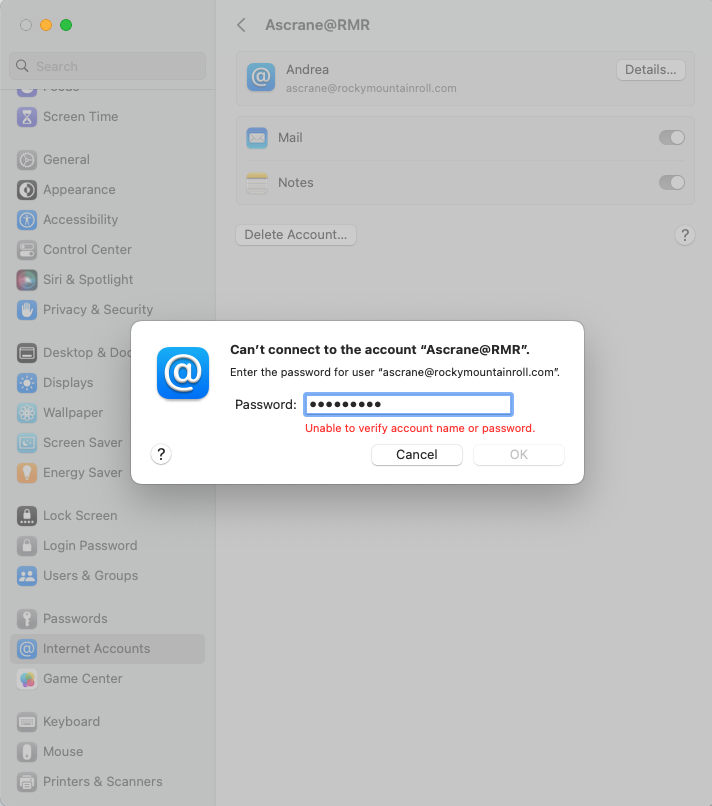Image resolution: width=712 pixels, height=806 pixels.
Task: Open the Details… account options
Action: click(650, 70)
